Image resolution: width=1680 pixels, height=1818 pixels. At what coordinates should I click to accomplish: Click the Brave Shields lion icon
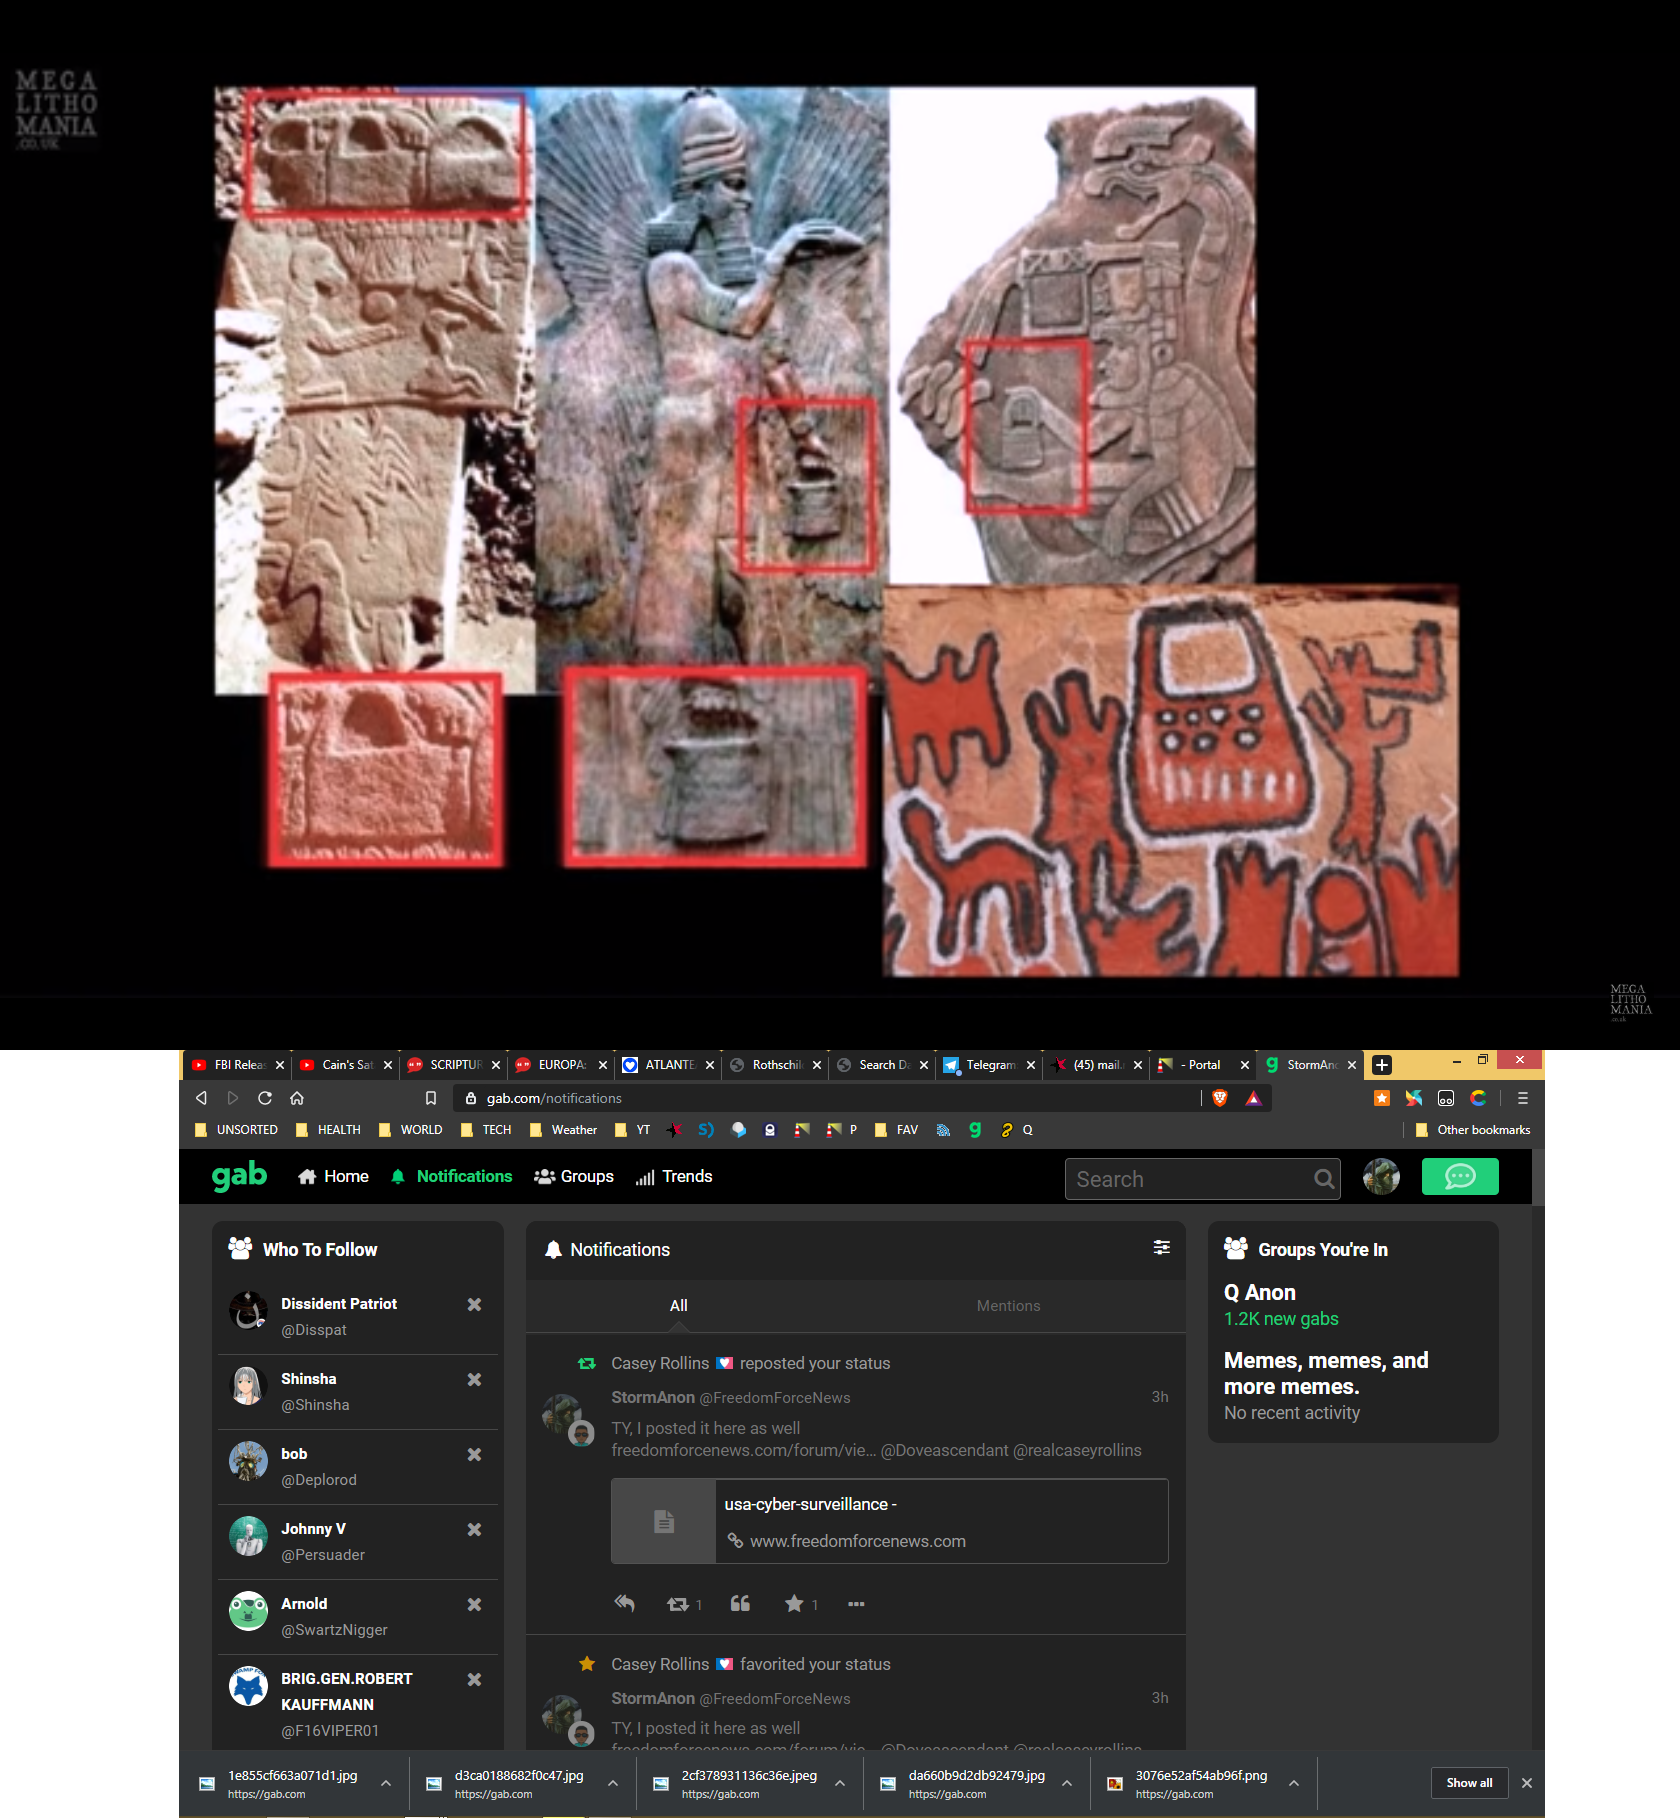click(1219, 1098)
